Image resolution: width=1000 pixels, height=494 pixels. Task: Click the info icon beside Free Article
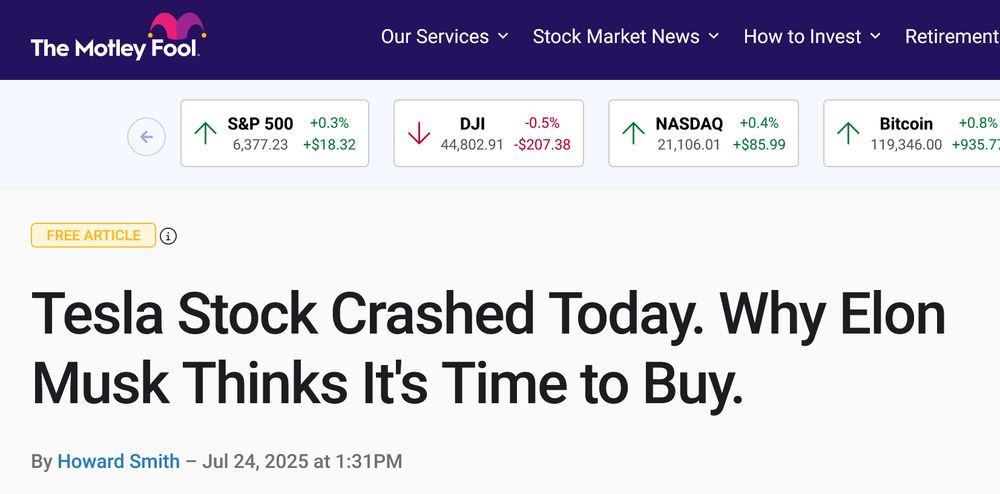click(168, 236)
